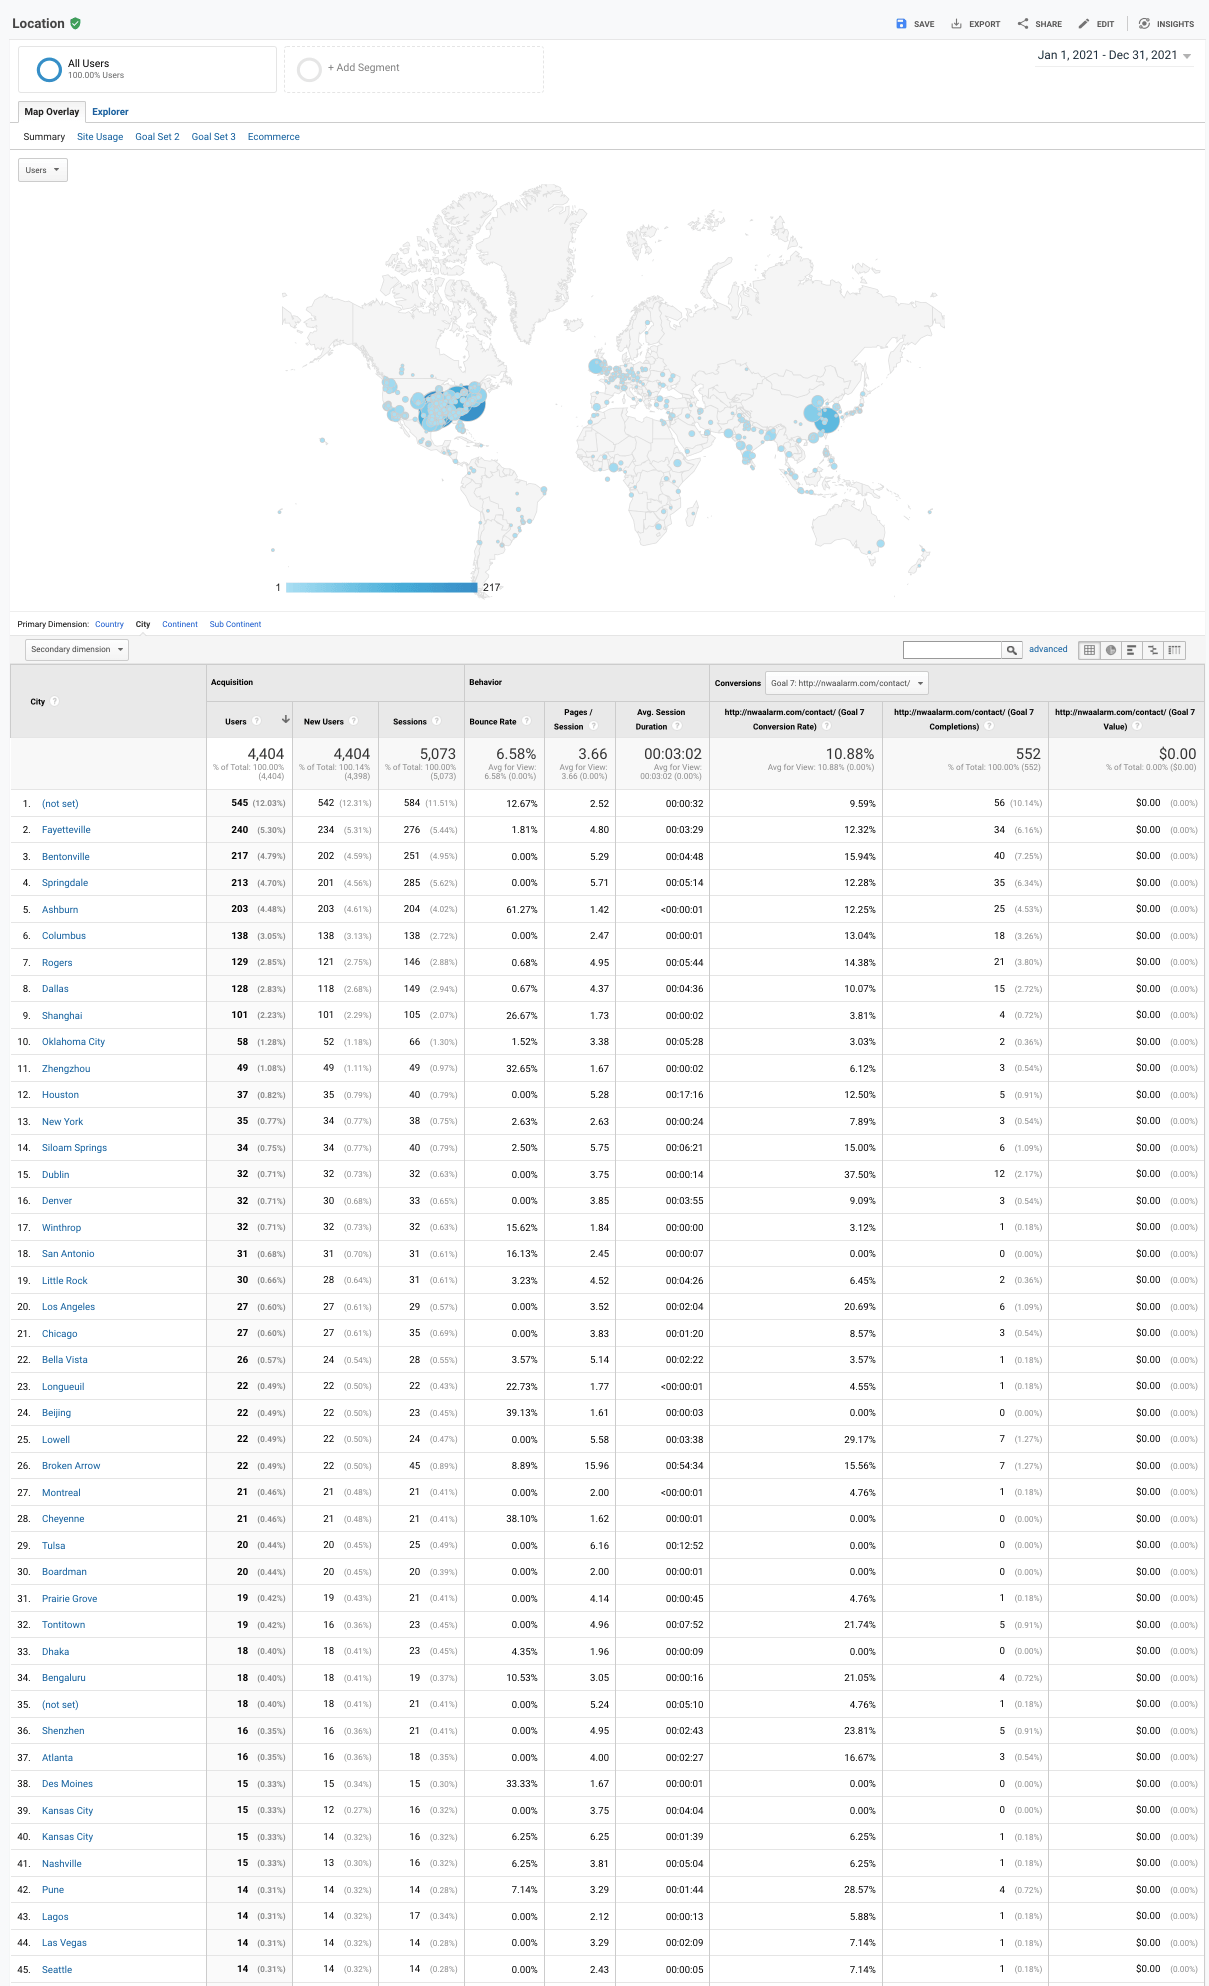
Task: Click help icon next to City header
Action: [x=55, y=701]
